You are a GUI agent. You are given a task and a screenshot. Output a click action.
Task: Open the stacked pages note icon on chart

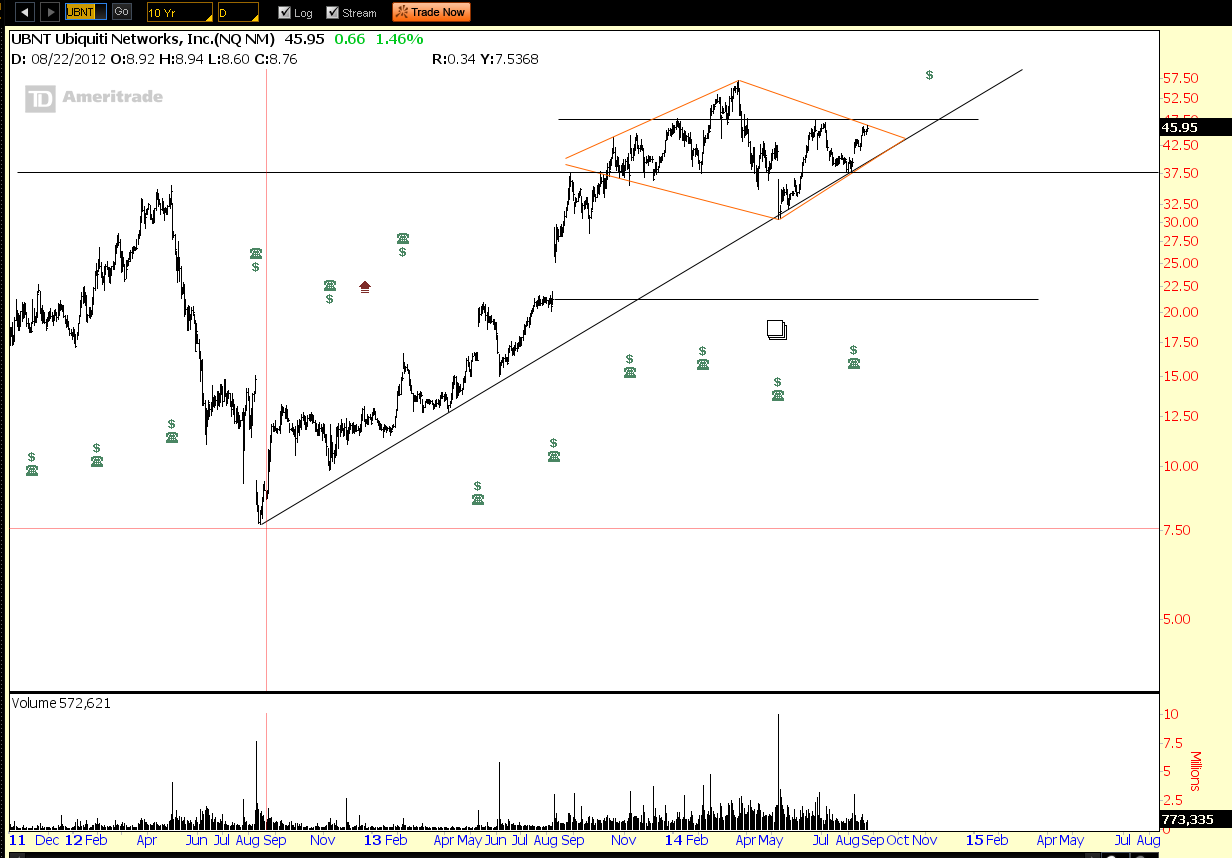pyautogui.click(x=777, y=329)
